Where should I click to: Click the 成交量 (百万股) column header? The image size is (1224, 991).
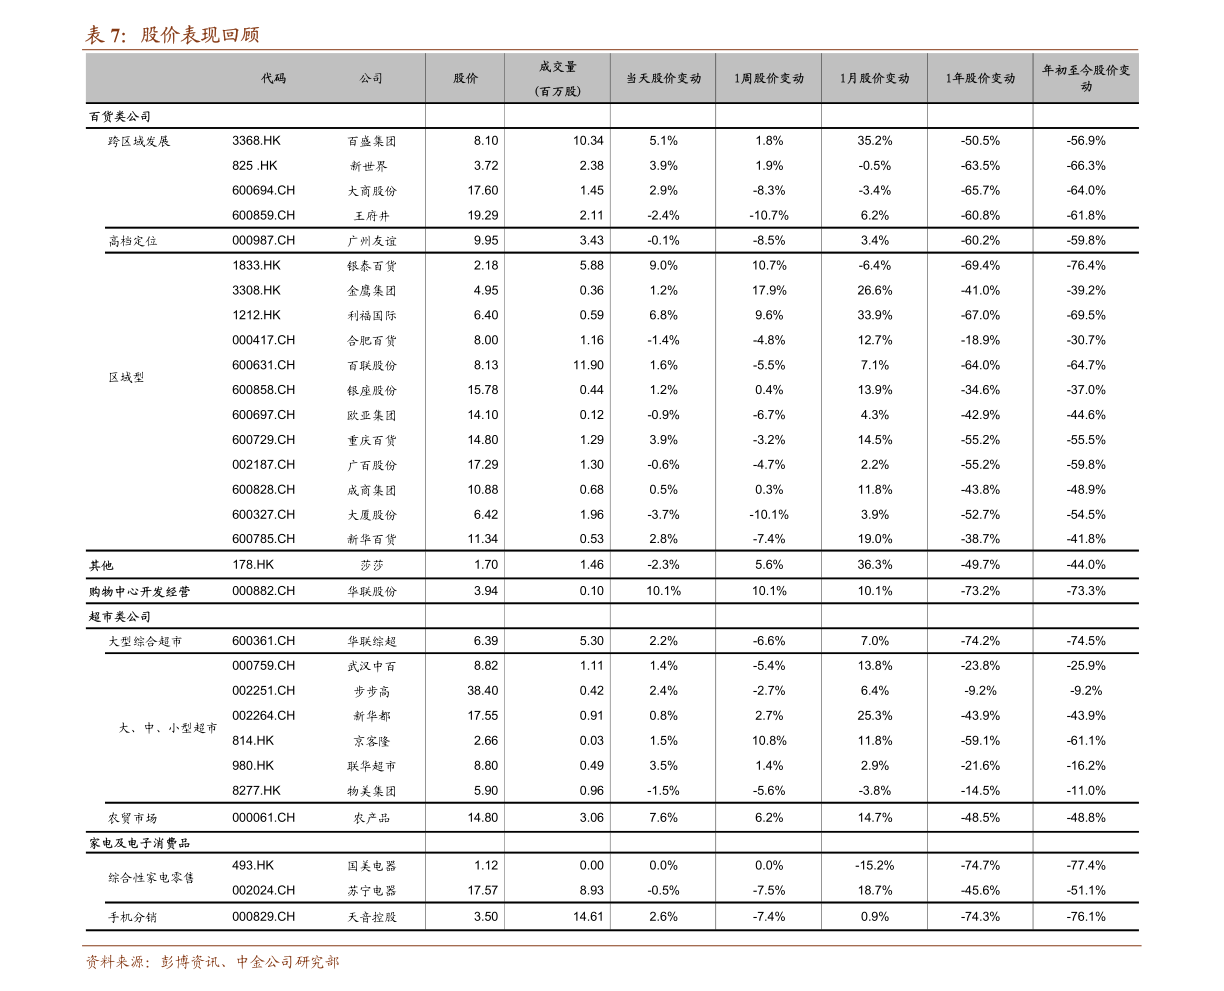tap(557, 78)
